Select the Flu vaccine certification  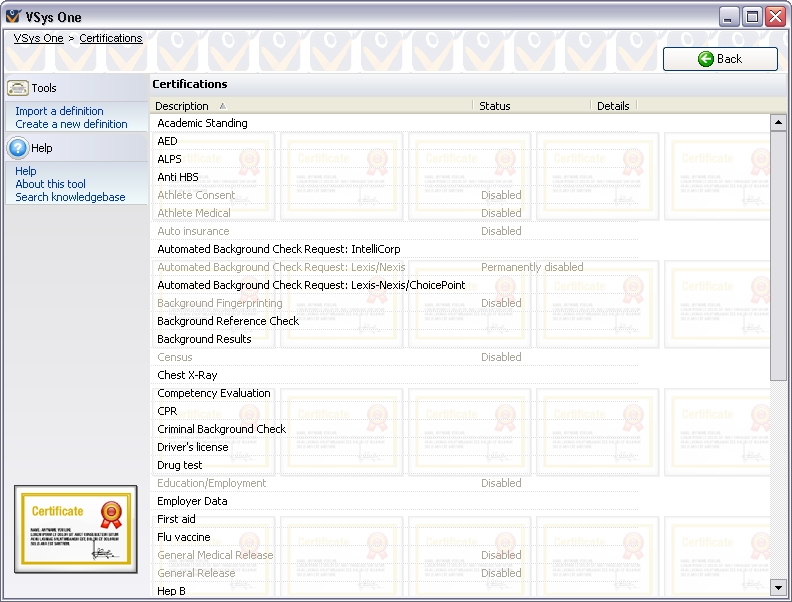click(x=184, y=537)
